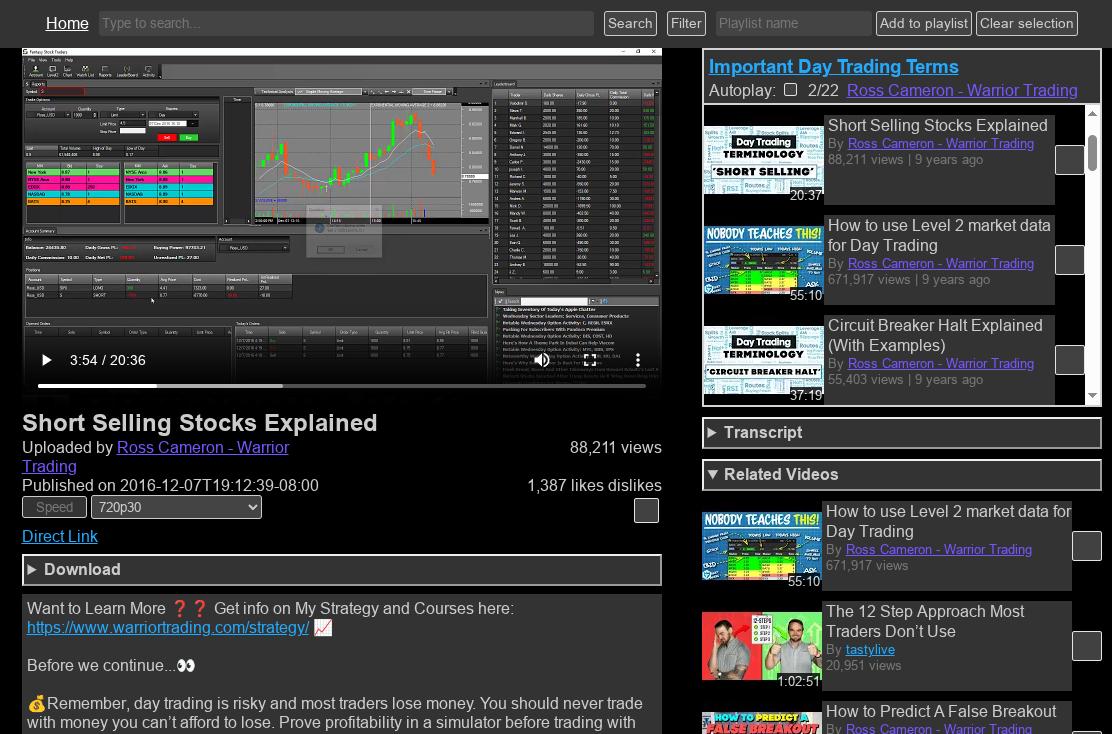This screenshot has width=1112, height=734.
Task: Select the checkbox for the Circuit Breaker Halt Explained item
Action: click(x=1069, y=360)
